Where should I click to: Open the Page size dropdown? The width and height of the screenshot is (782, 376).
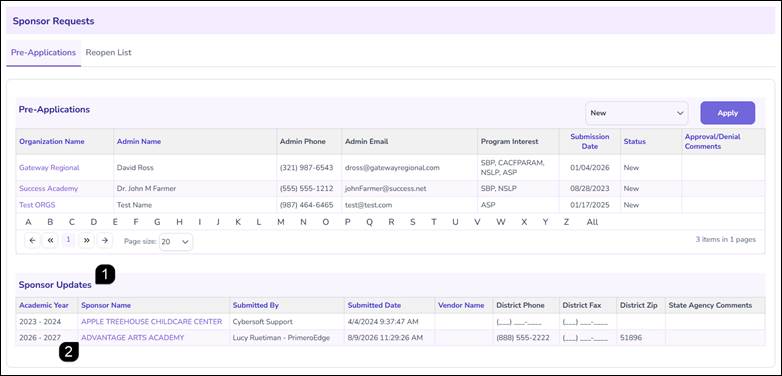click(176, 242)
